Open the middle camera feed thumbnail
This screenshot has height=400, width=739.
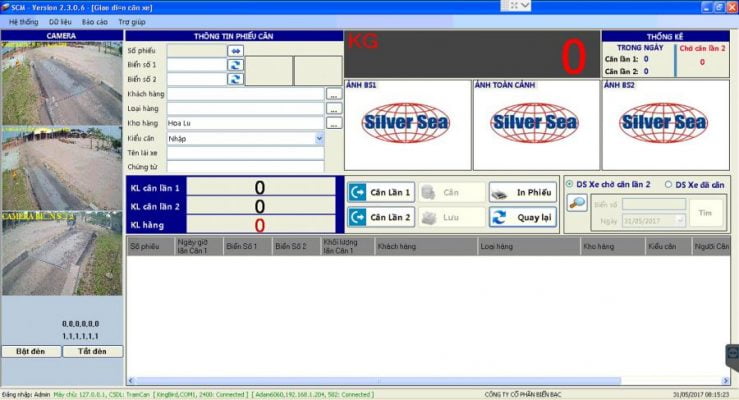coord(62,168)
